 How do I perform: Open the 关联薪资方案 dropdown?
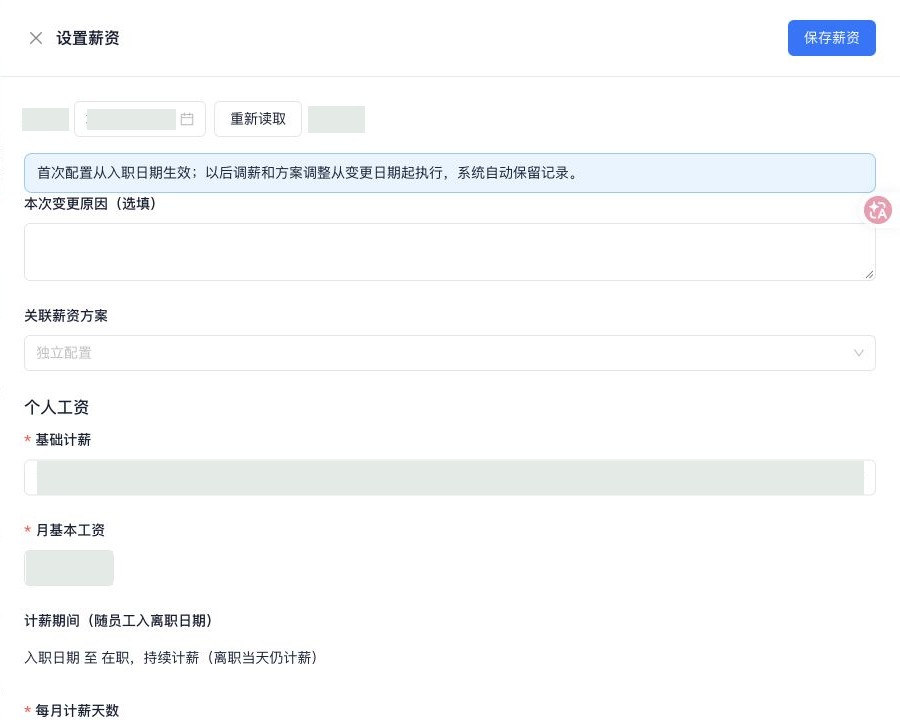(449, 353)
